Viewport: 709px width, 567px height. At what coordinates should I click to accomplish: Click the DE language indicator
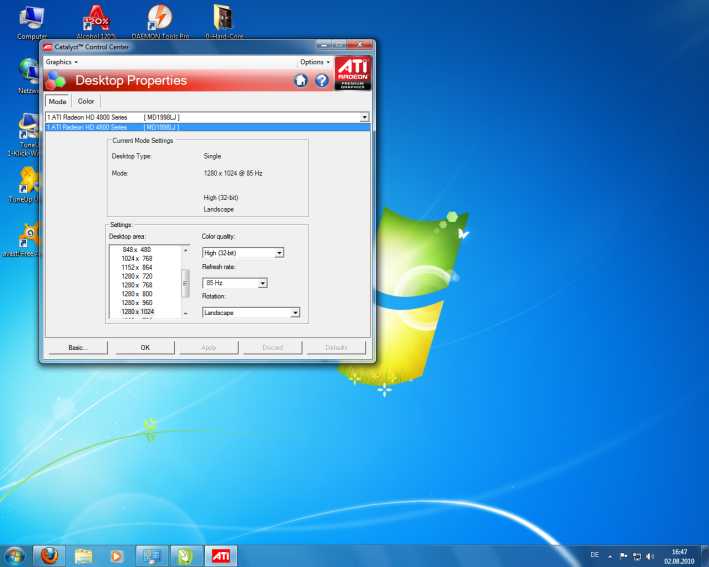tap(595, 555)
